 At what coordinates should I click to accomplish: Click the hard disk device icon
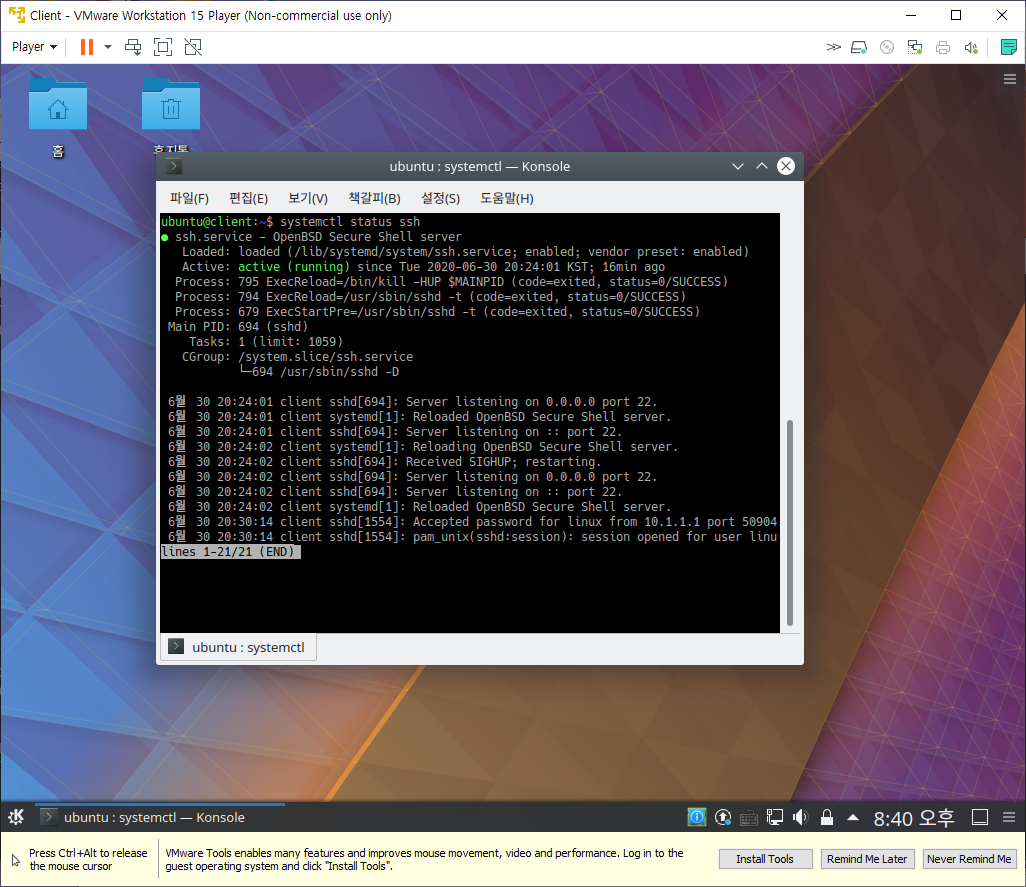pos(858,47)
